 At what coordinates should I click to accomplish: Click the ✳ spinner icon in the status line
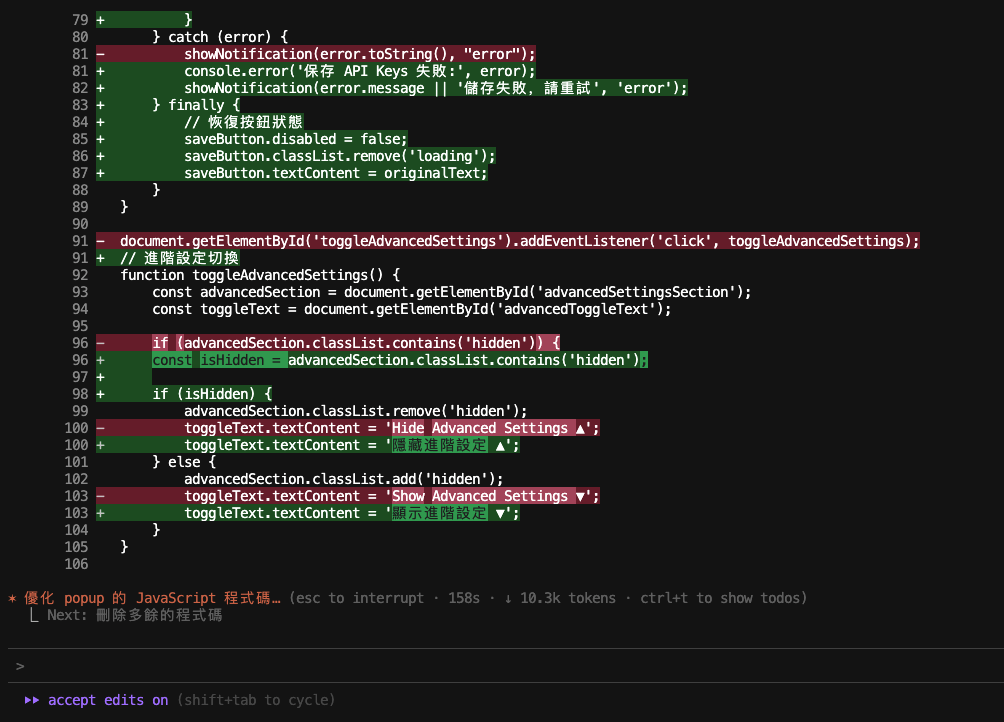click(x=12, y=597)
